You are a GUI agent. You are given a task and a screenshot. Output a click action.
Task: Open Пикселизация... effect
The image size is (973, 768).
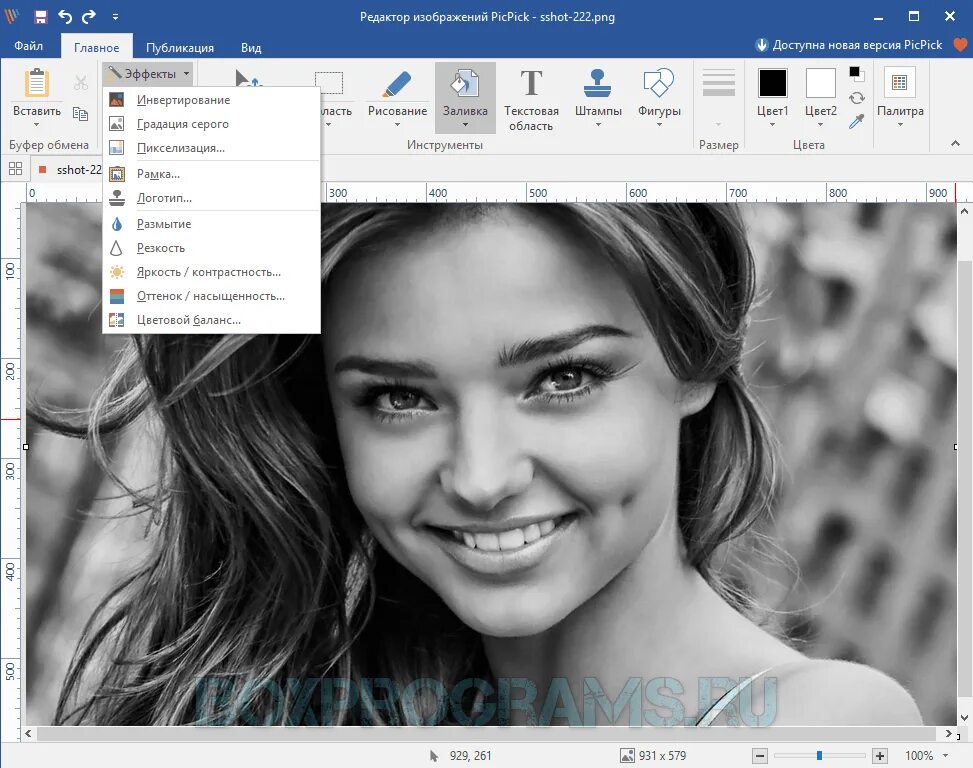[212, 148]
